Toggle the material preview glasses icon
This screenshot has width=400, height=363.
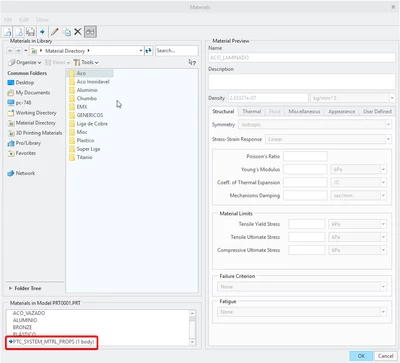90,32
